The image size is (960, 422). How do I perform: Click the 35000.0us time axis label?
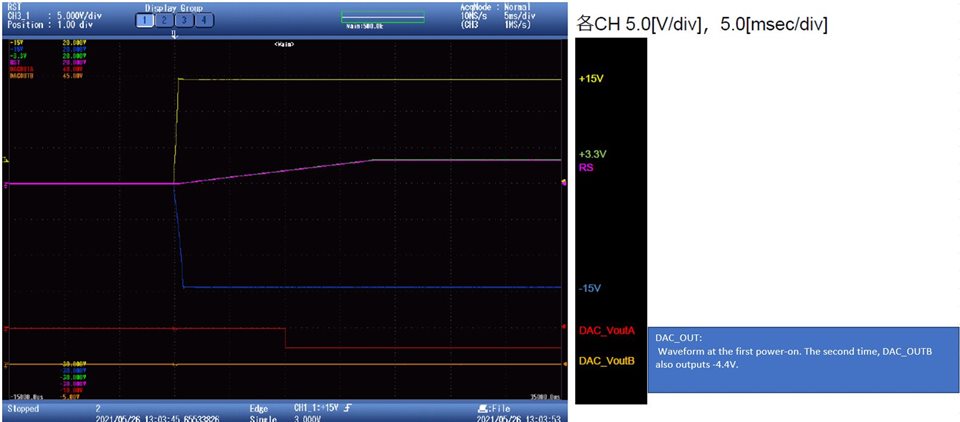click(x=547, y=396)
